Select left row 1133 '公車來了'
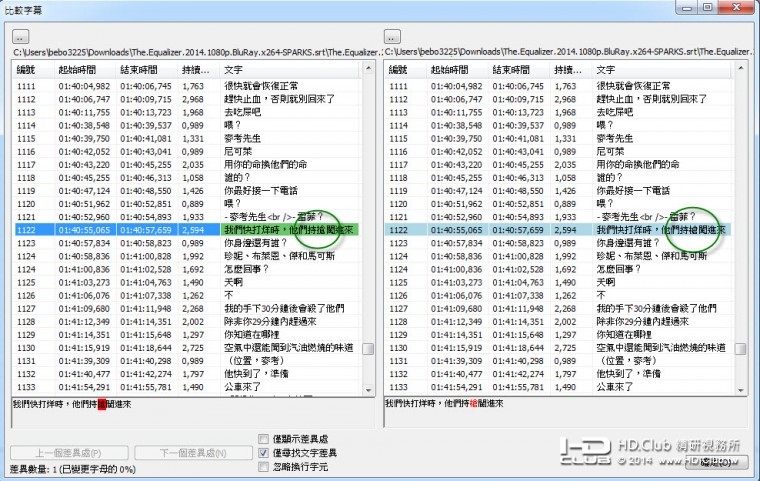760x481 pixels. (x=187, y=387)
